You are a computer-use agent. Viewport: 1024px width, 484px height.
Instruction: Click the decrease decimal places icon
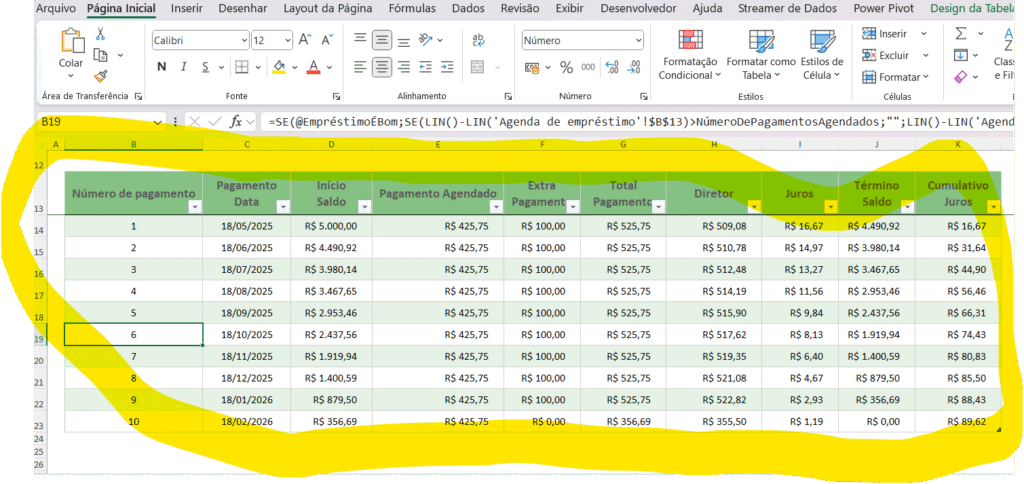[x=633, y=67]
